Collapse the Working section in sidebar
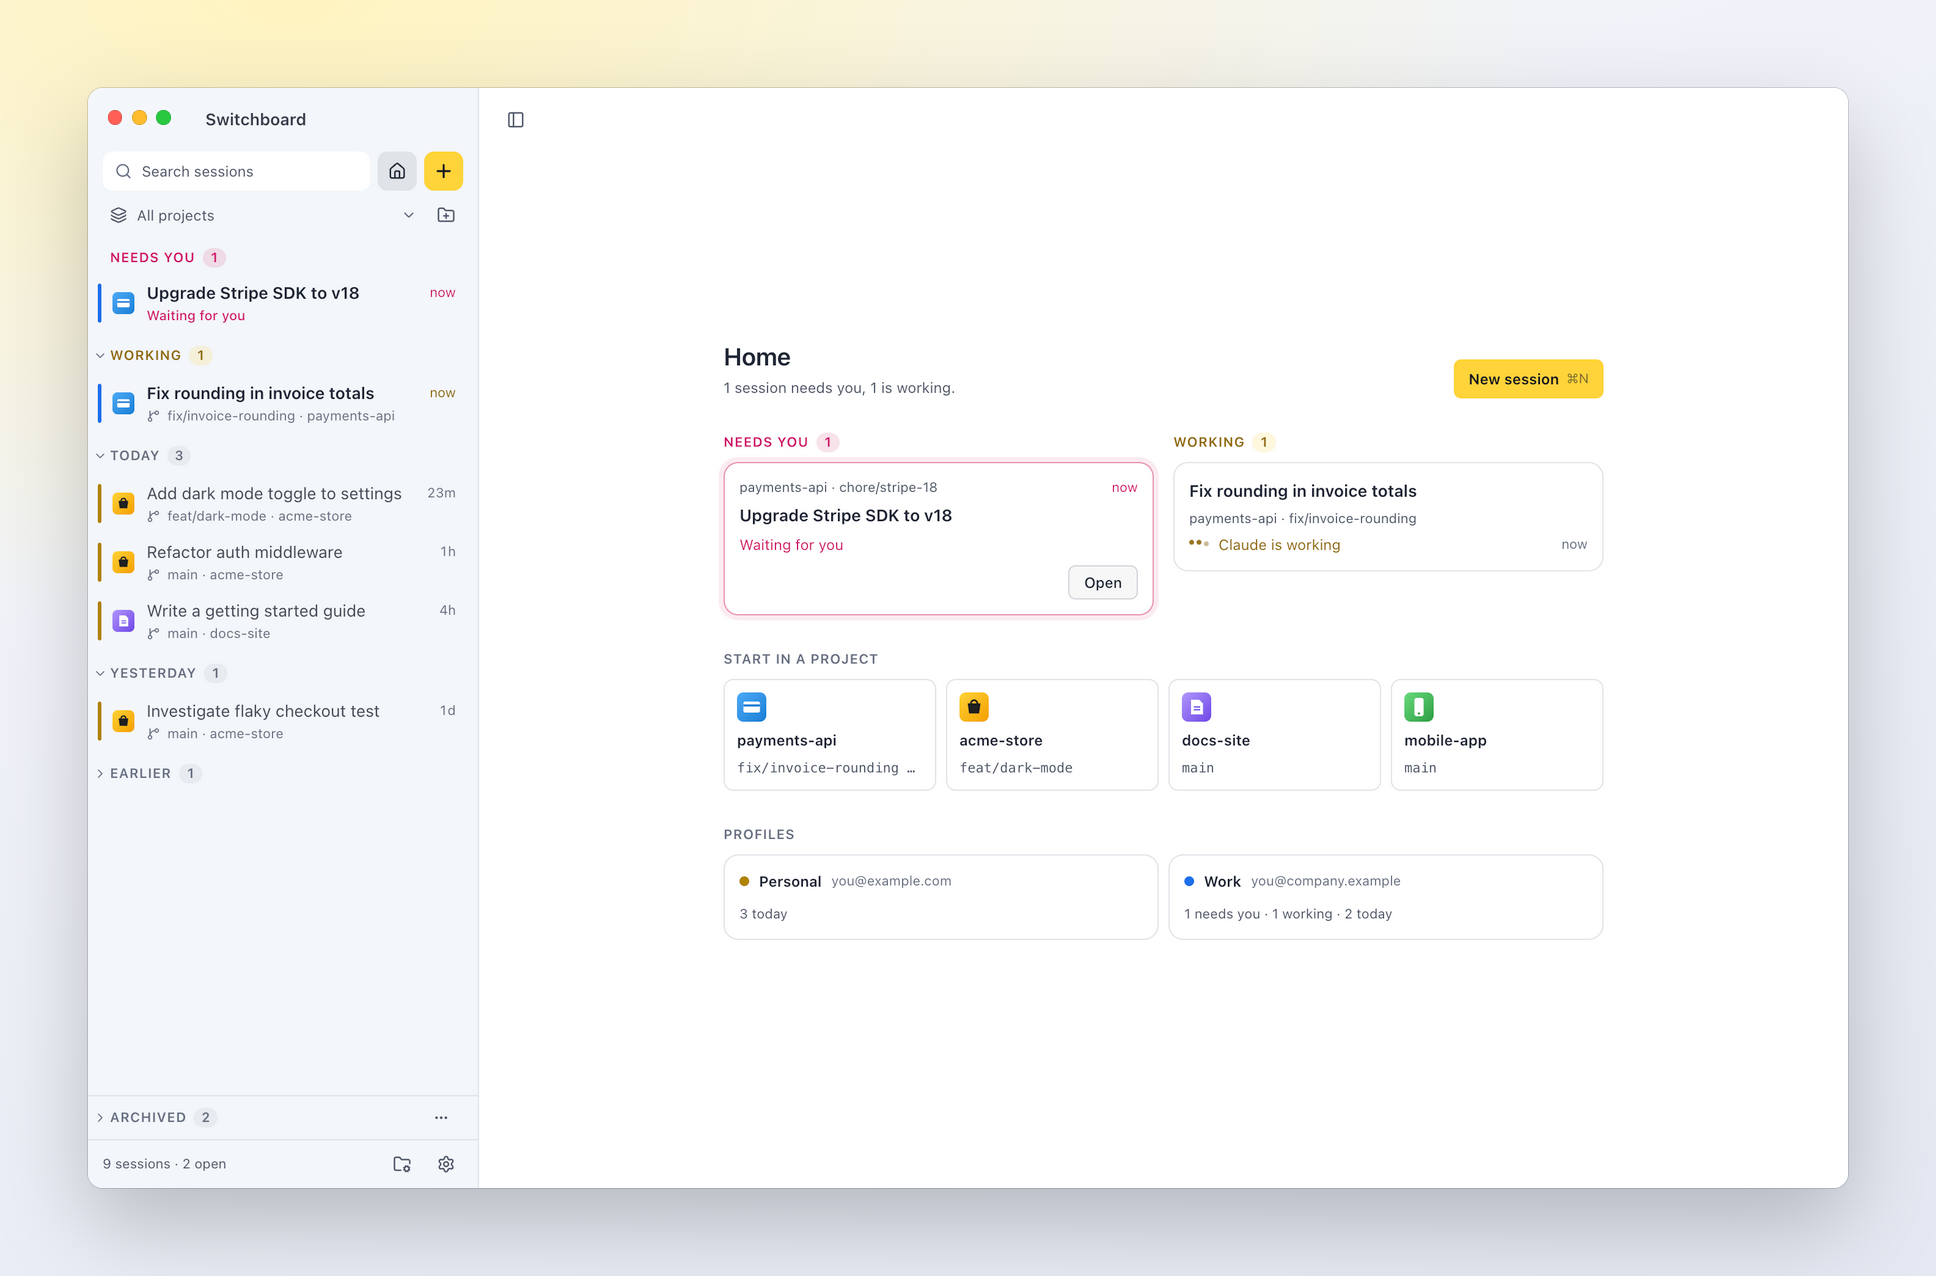The width and height of the screenshot is (1936, 1276). click(x=100, y=355)
